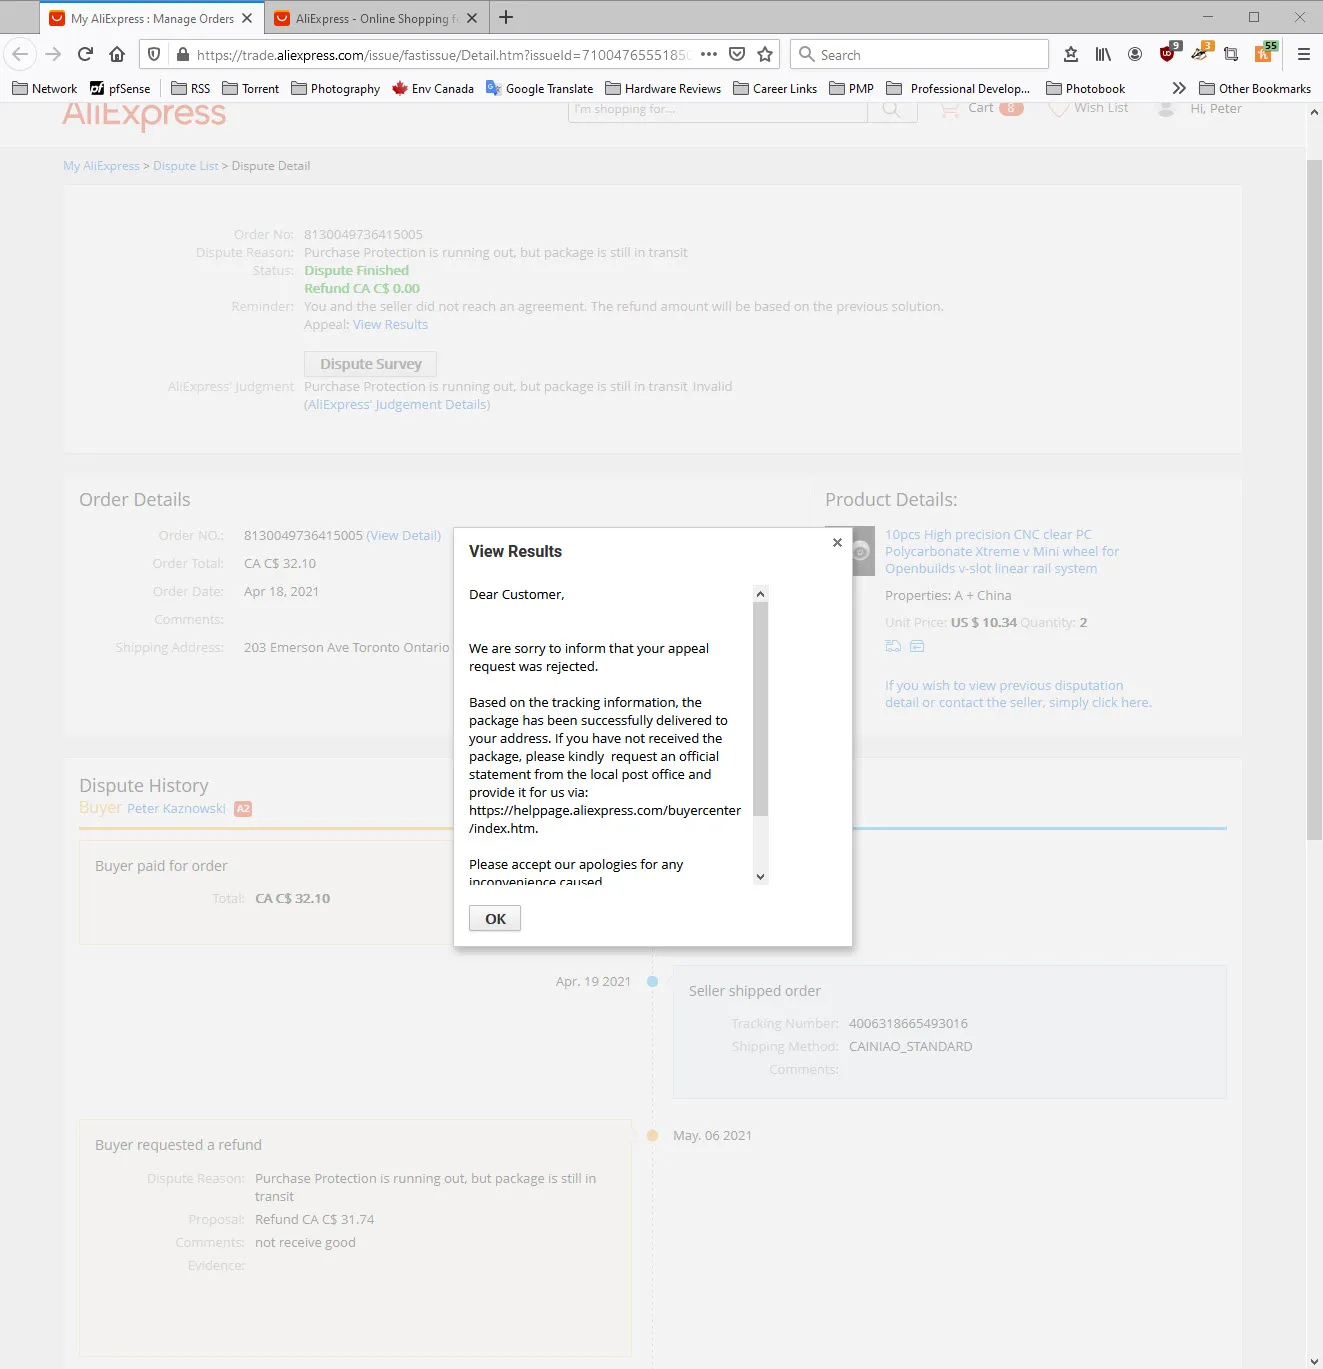1323x1369 pixels.
Task: Open the RSS bookmarks folder
Action: (191, 88)
